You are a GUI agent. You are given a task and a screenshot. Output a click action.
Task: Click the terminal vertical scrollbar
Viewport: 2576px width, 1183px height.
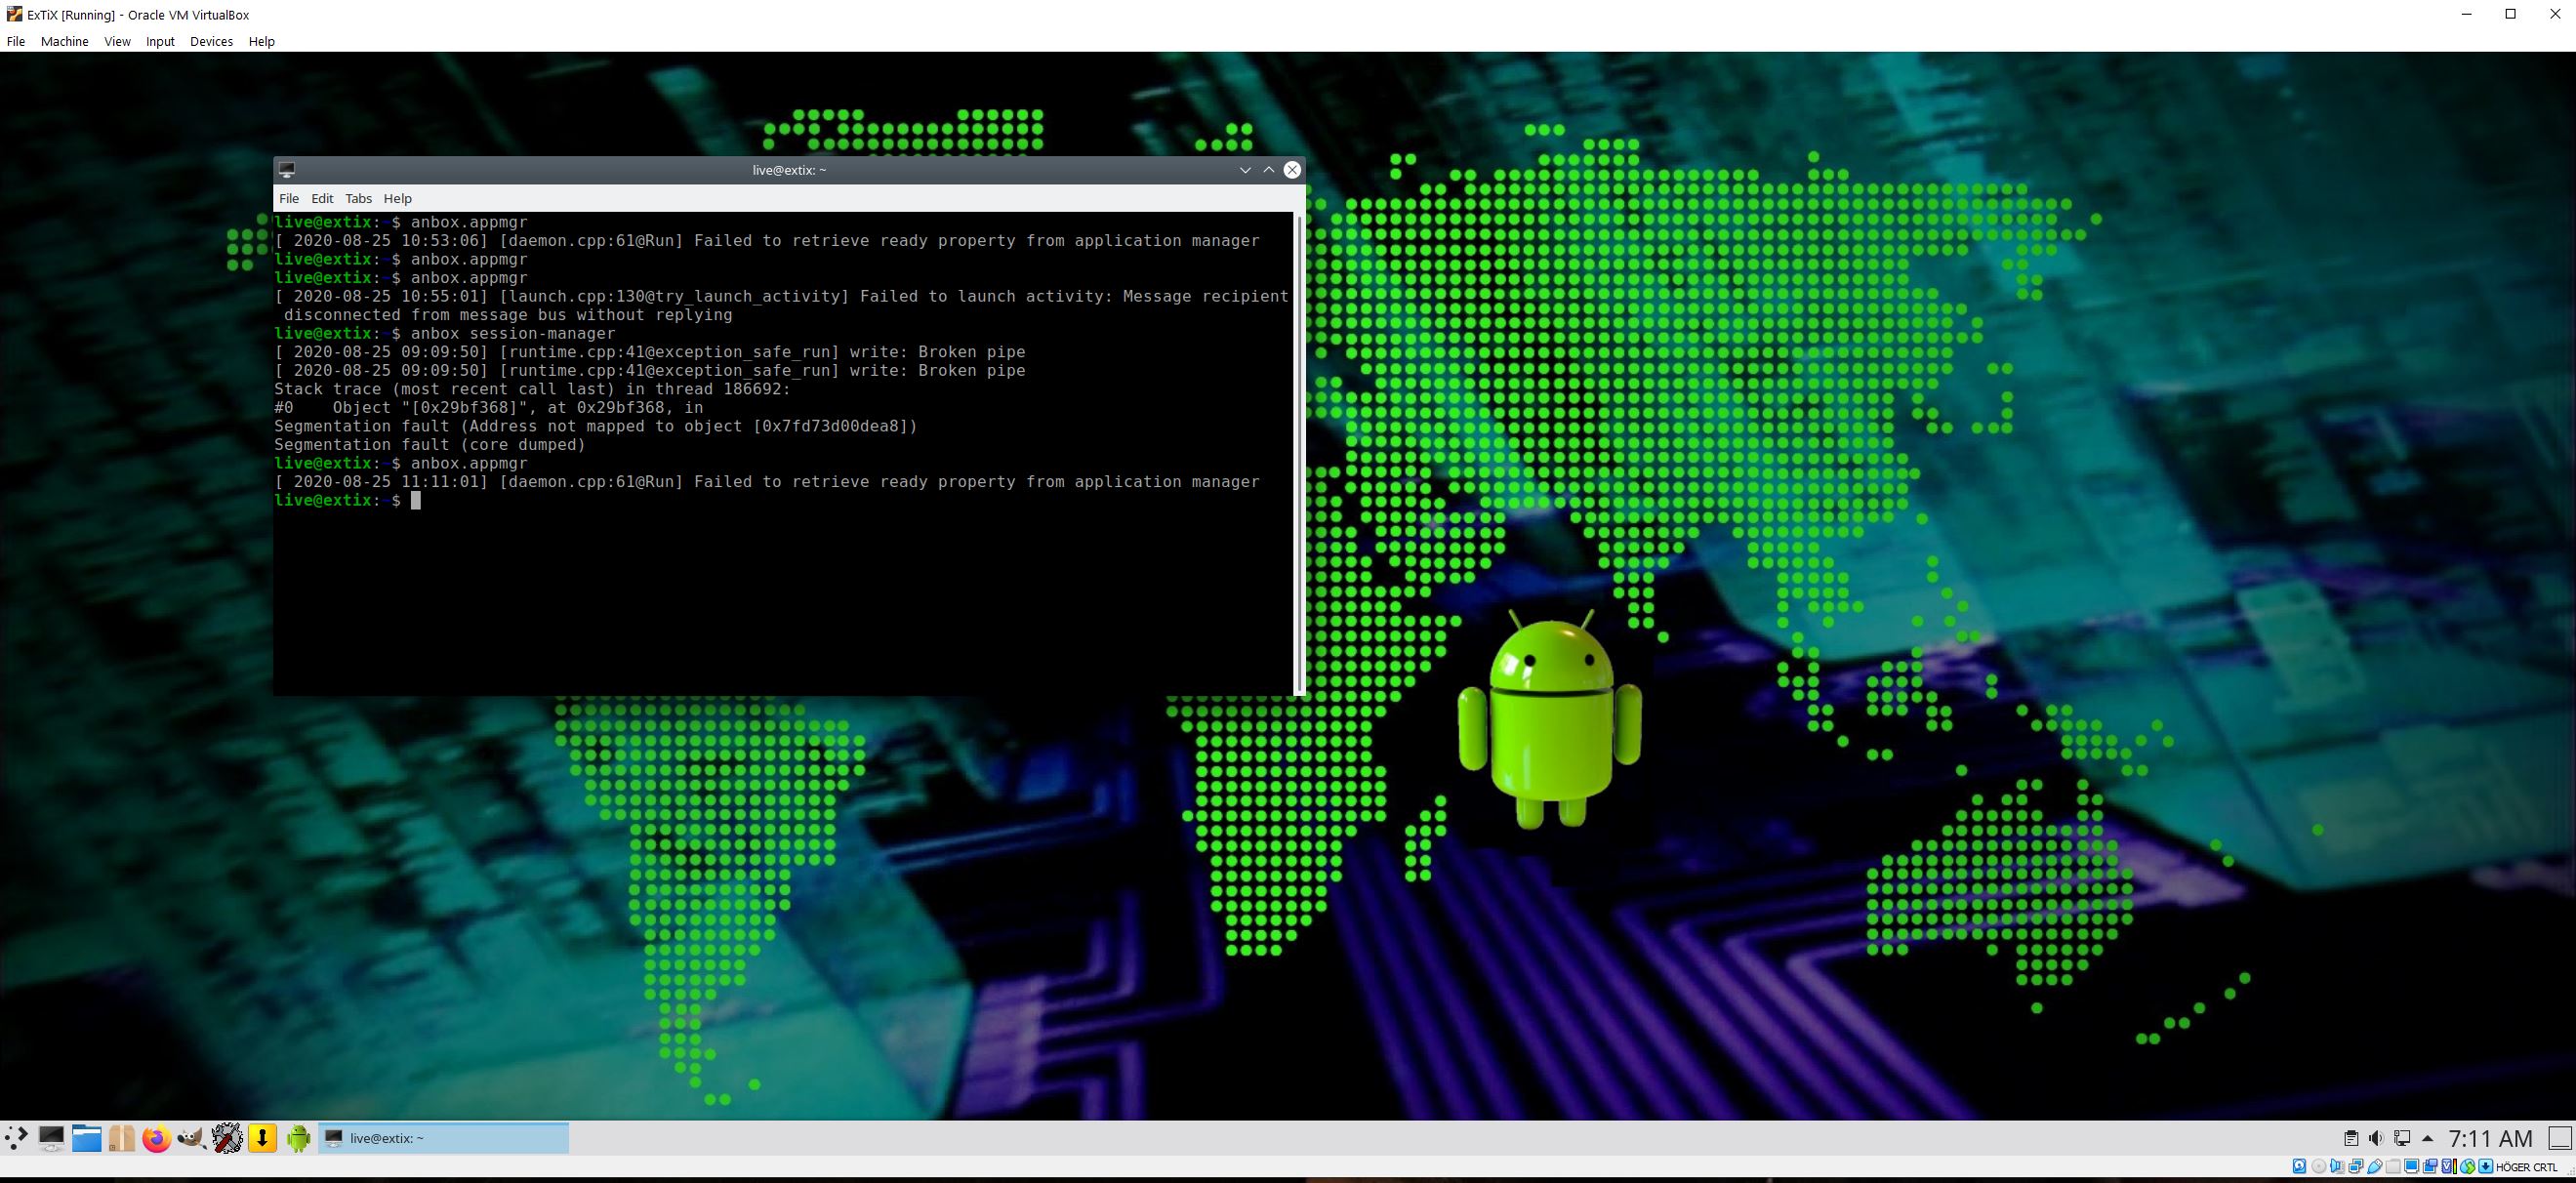point(1300,452)
